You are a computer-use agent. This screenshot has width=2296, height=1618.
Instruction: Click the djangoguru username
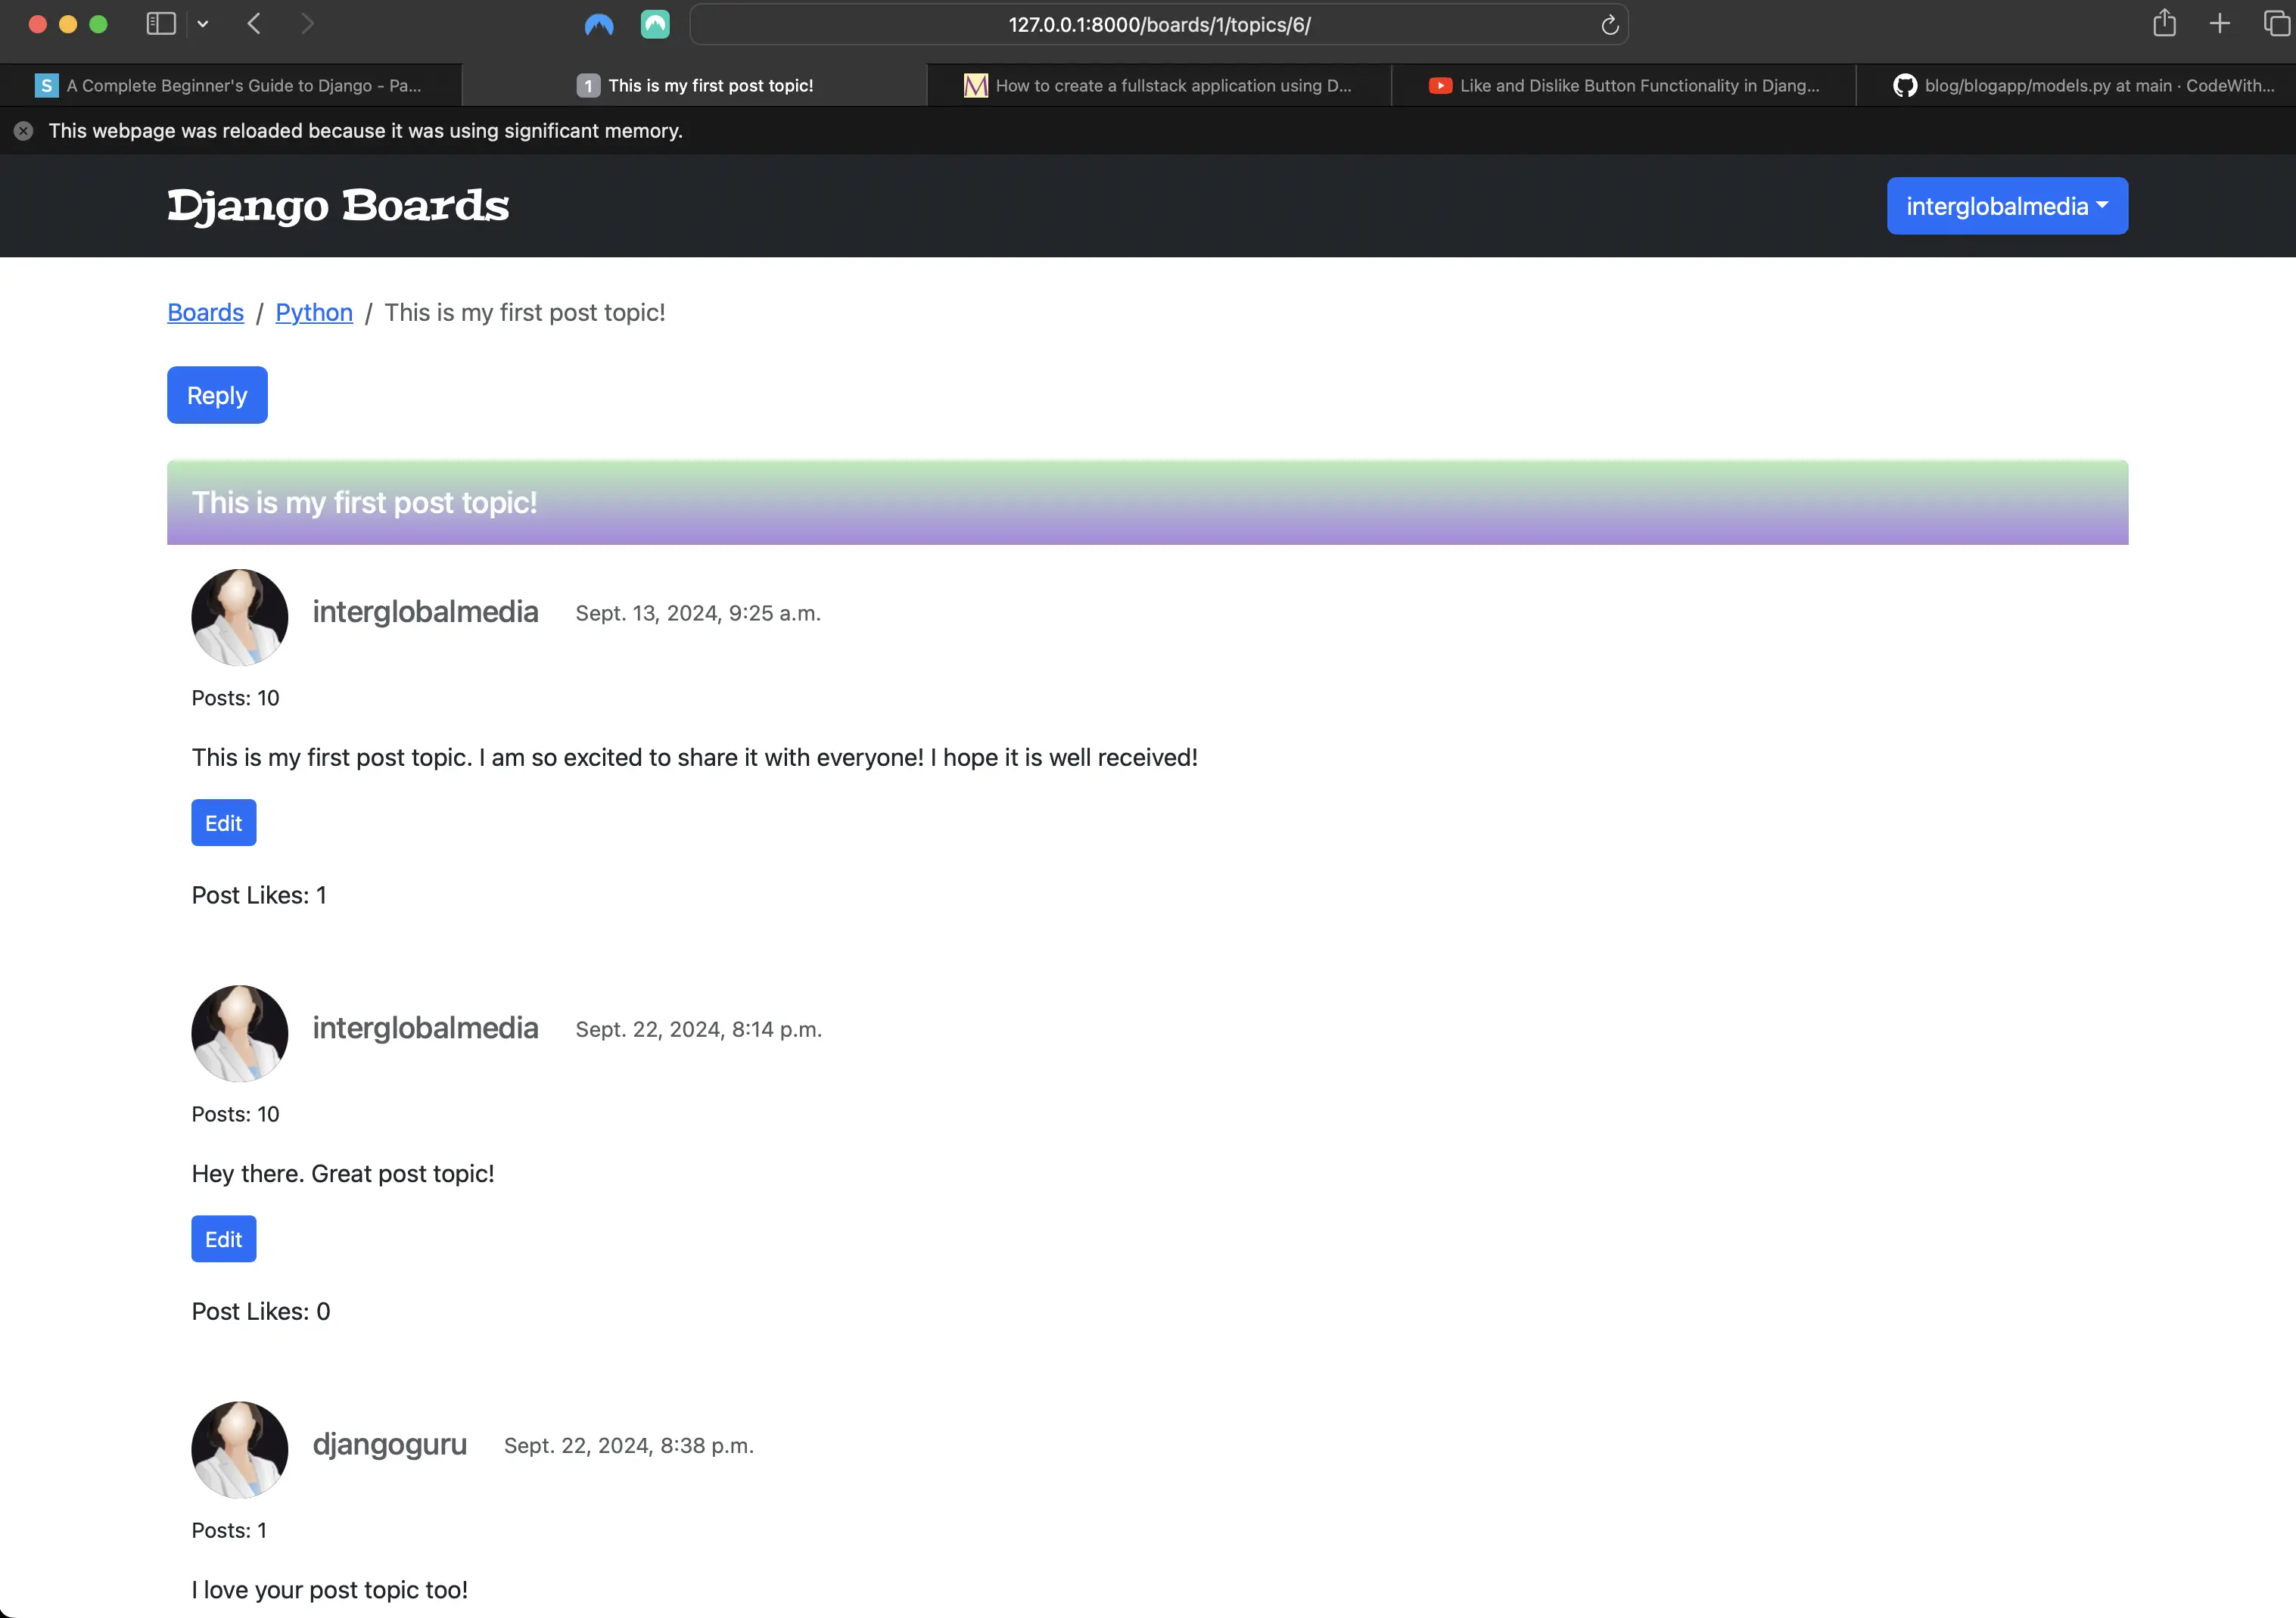point(390,1445)
